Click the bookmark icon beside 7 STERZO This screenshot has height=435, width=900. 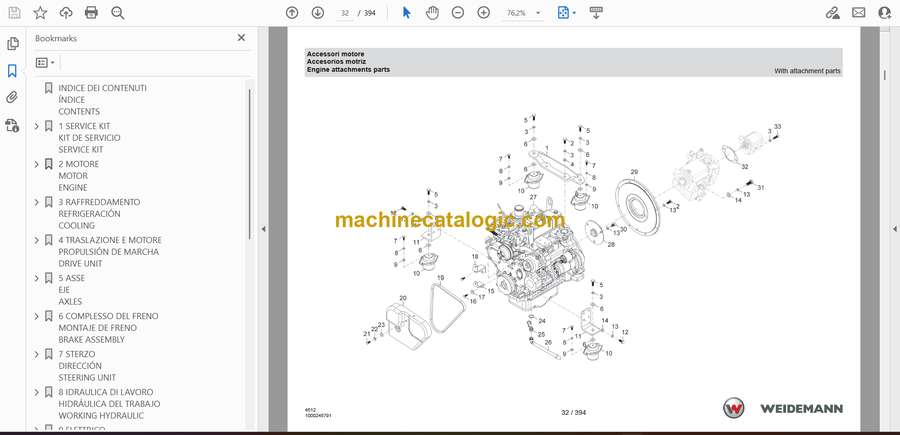click(x=49, y=354)
